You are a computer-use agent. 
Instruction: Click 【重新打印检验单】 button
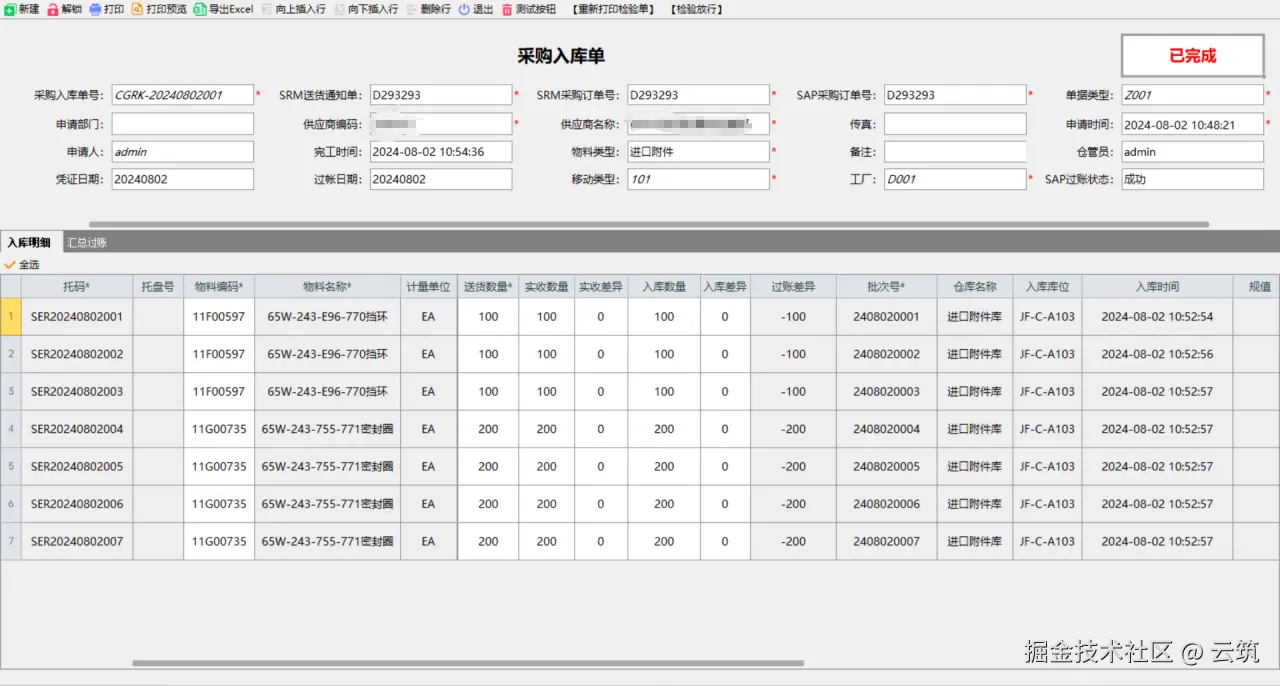(x=614, y=9)
